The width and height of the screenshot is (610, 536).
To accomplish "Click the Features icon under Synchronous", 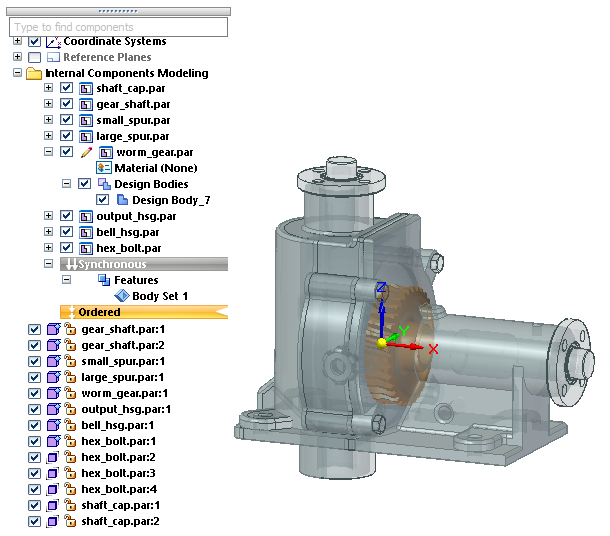I will 104,280.
